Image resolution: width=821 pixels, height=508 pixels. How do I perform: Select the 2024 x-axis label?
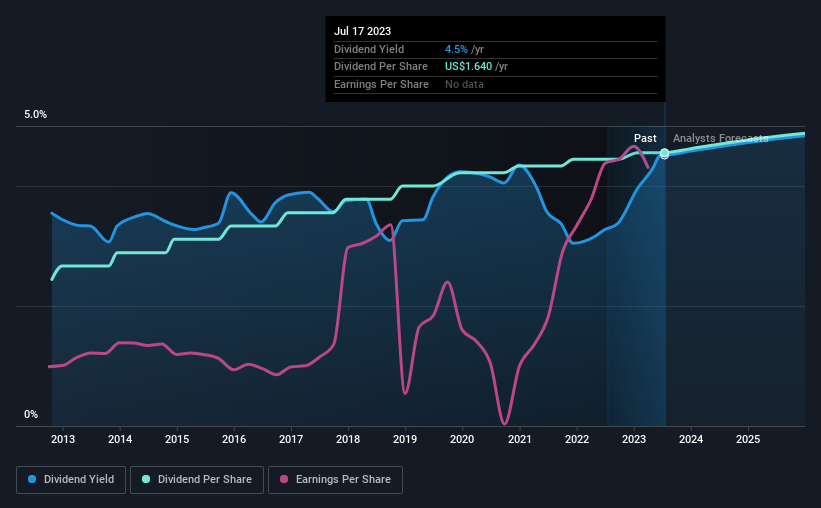691,439
